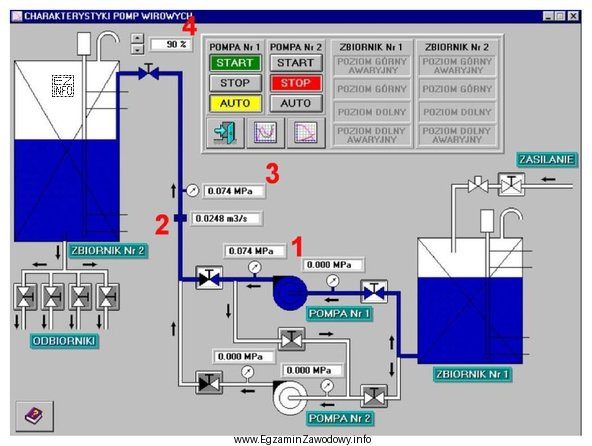Toggle valve on pipe to Zbiornik Nr 2 top

tap(148, 72)
